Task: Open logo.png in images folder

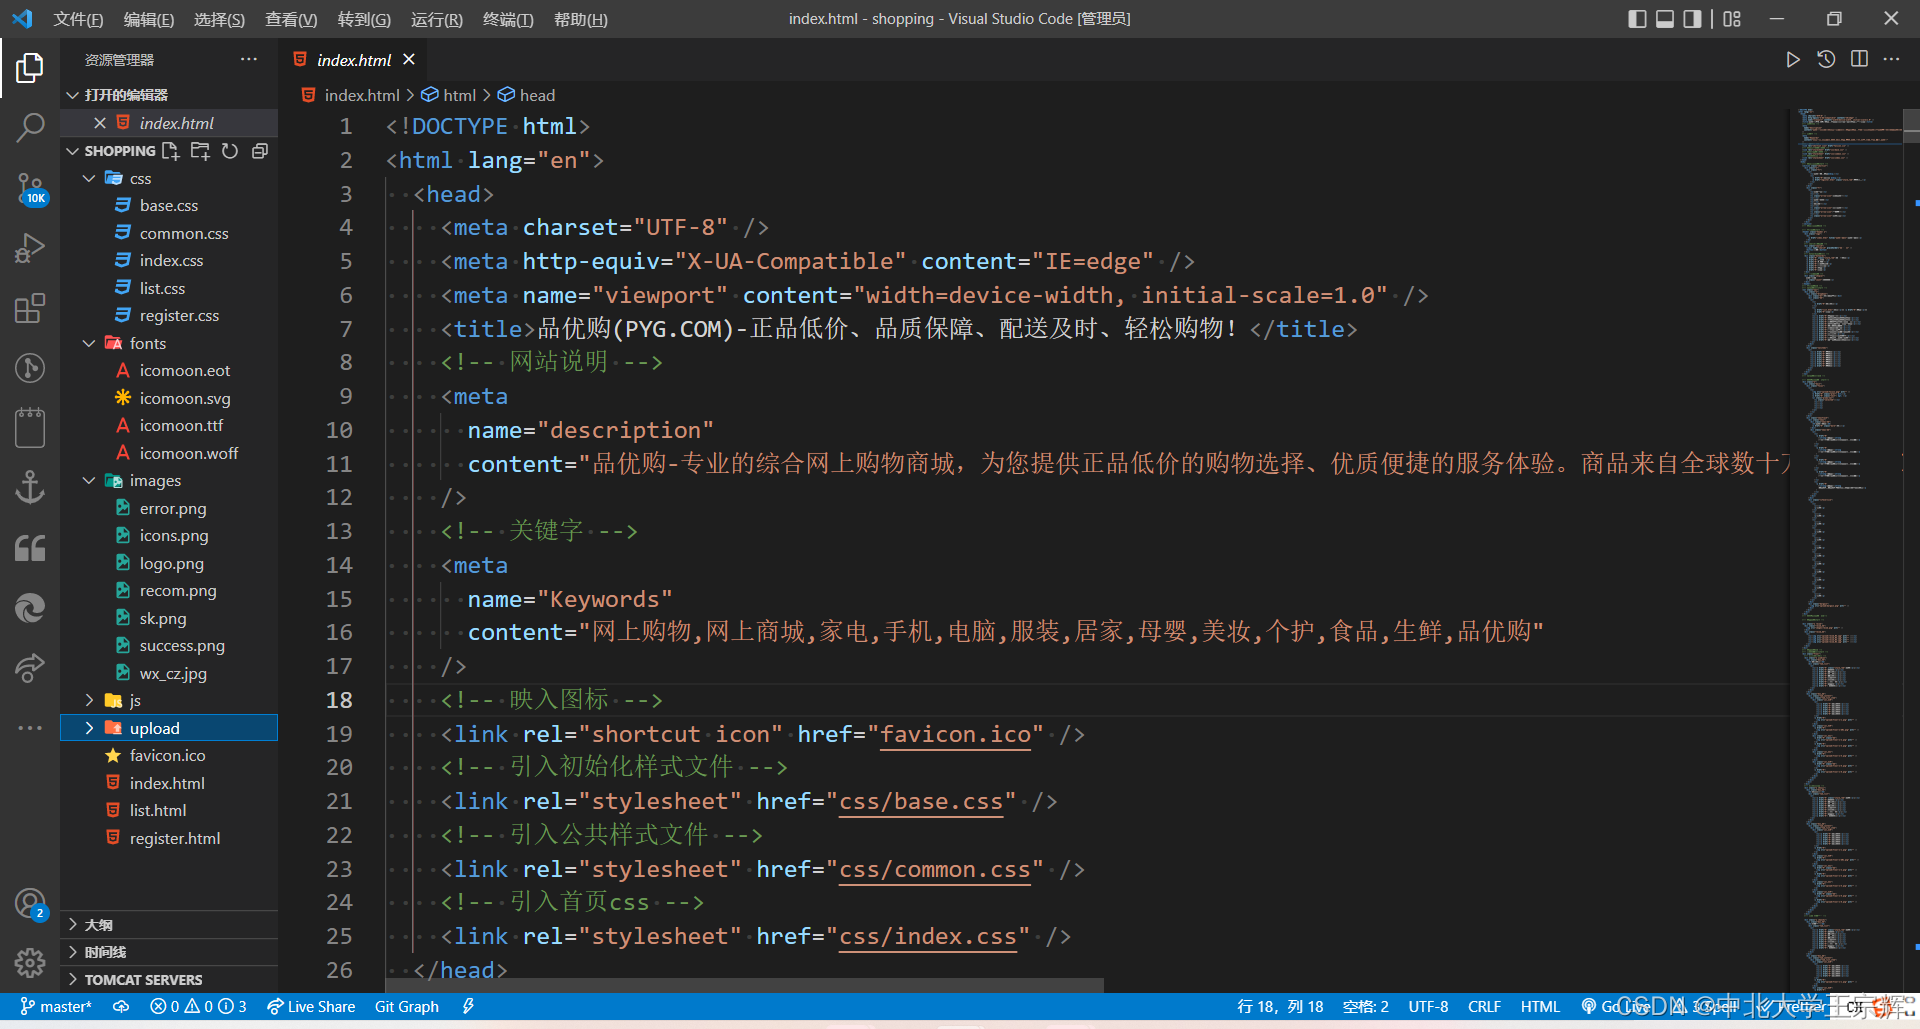Action: coord(171,563)
